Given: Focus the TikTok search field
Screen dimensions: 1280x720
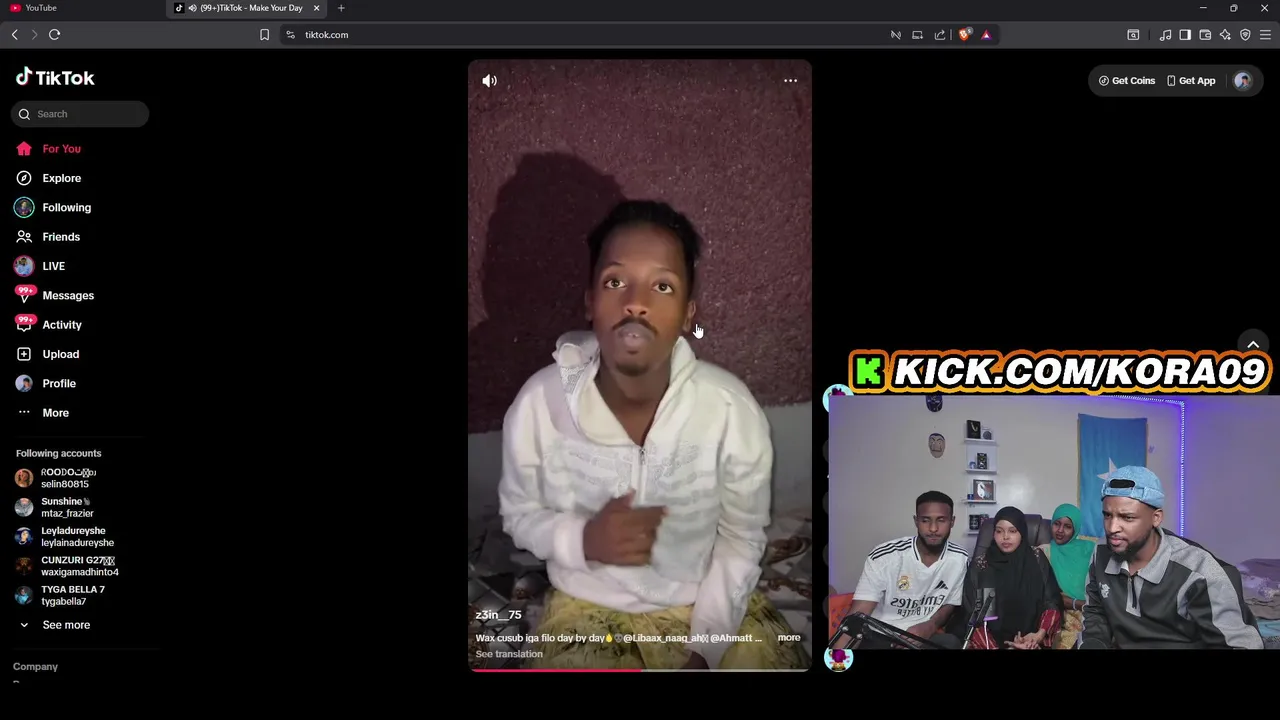Looking at the screenshot, I should (80, 114).
